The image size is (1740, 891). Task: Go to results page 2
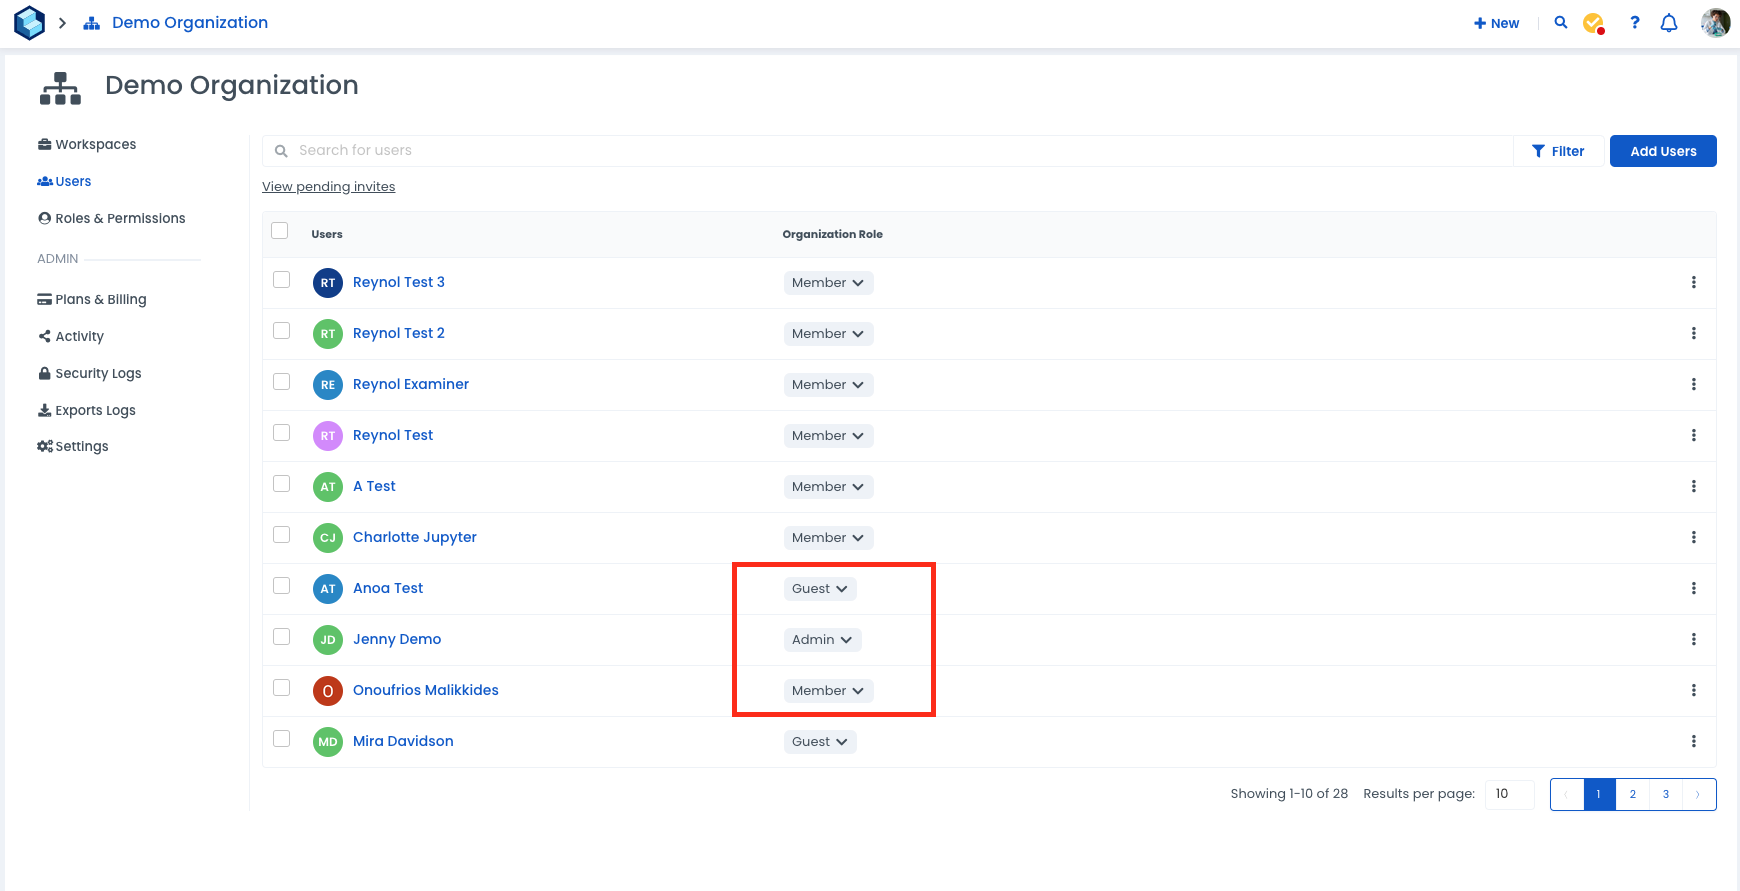tap(1633, 795)
